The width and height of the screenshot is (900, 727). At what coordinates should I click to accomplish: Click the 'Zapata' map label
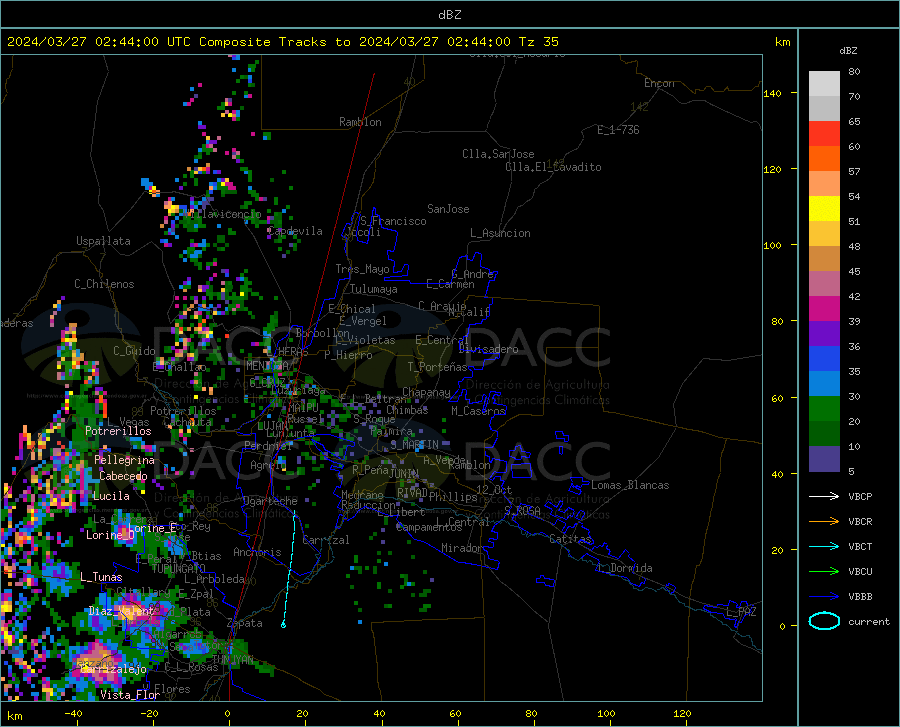(245, 623)
